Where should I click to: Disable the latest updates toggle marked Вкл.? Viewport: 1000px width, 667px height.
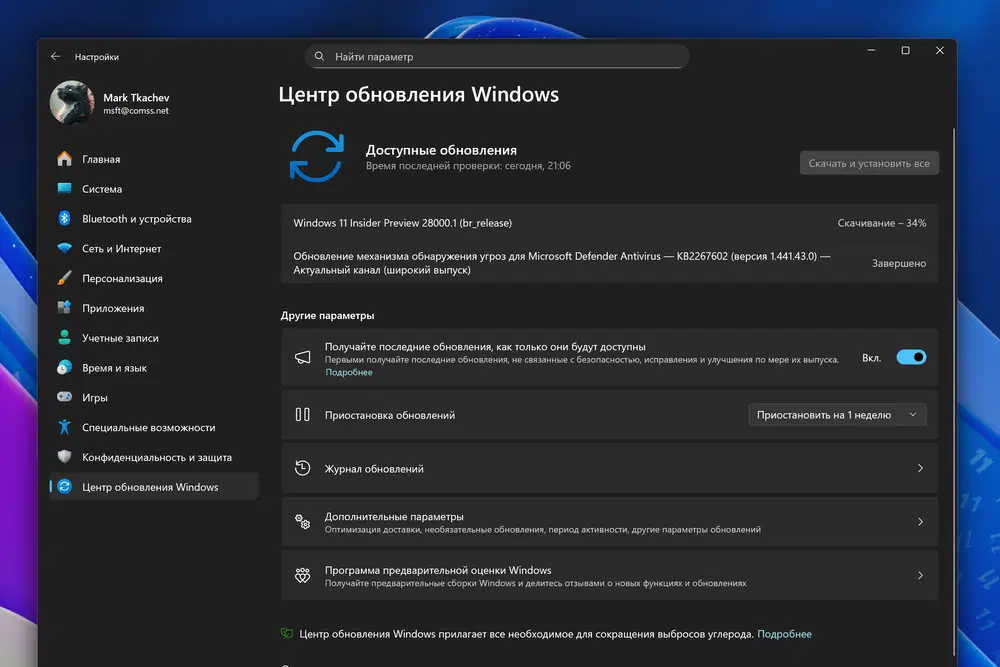pyautogui.click(x=911, y=357)
